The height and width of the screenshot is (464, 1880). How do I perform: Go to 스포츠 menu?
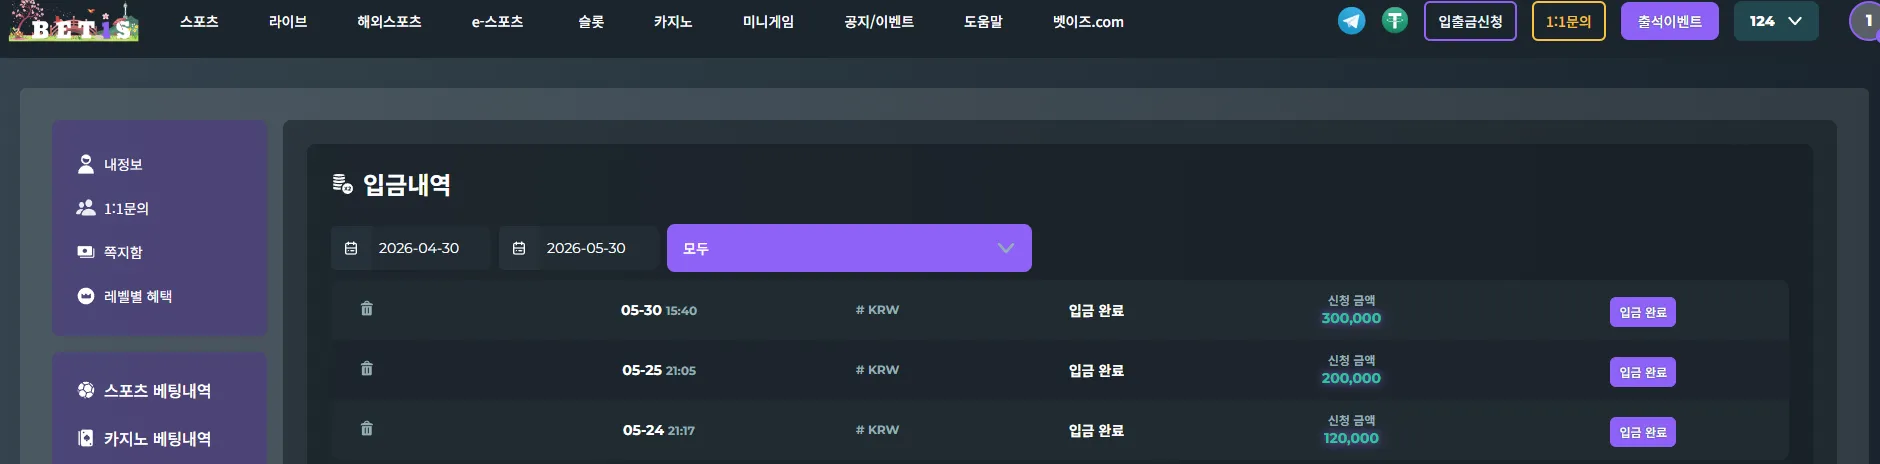[199, 21]
